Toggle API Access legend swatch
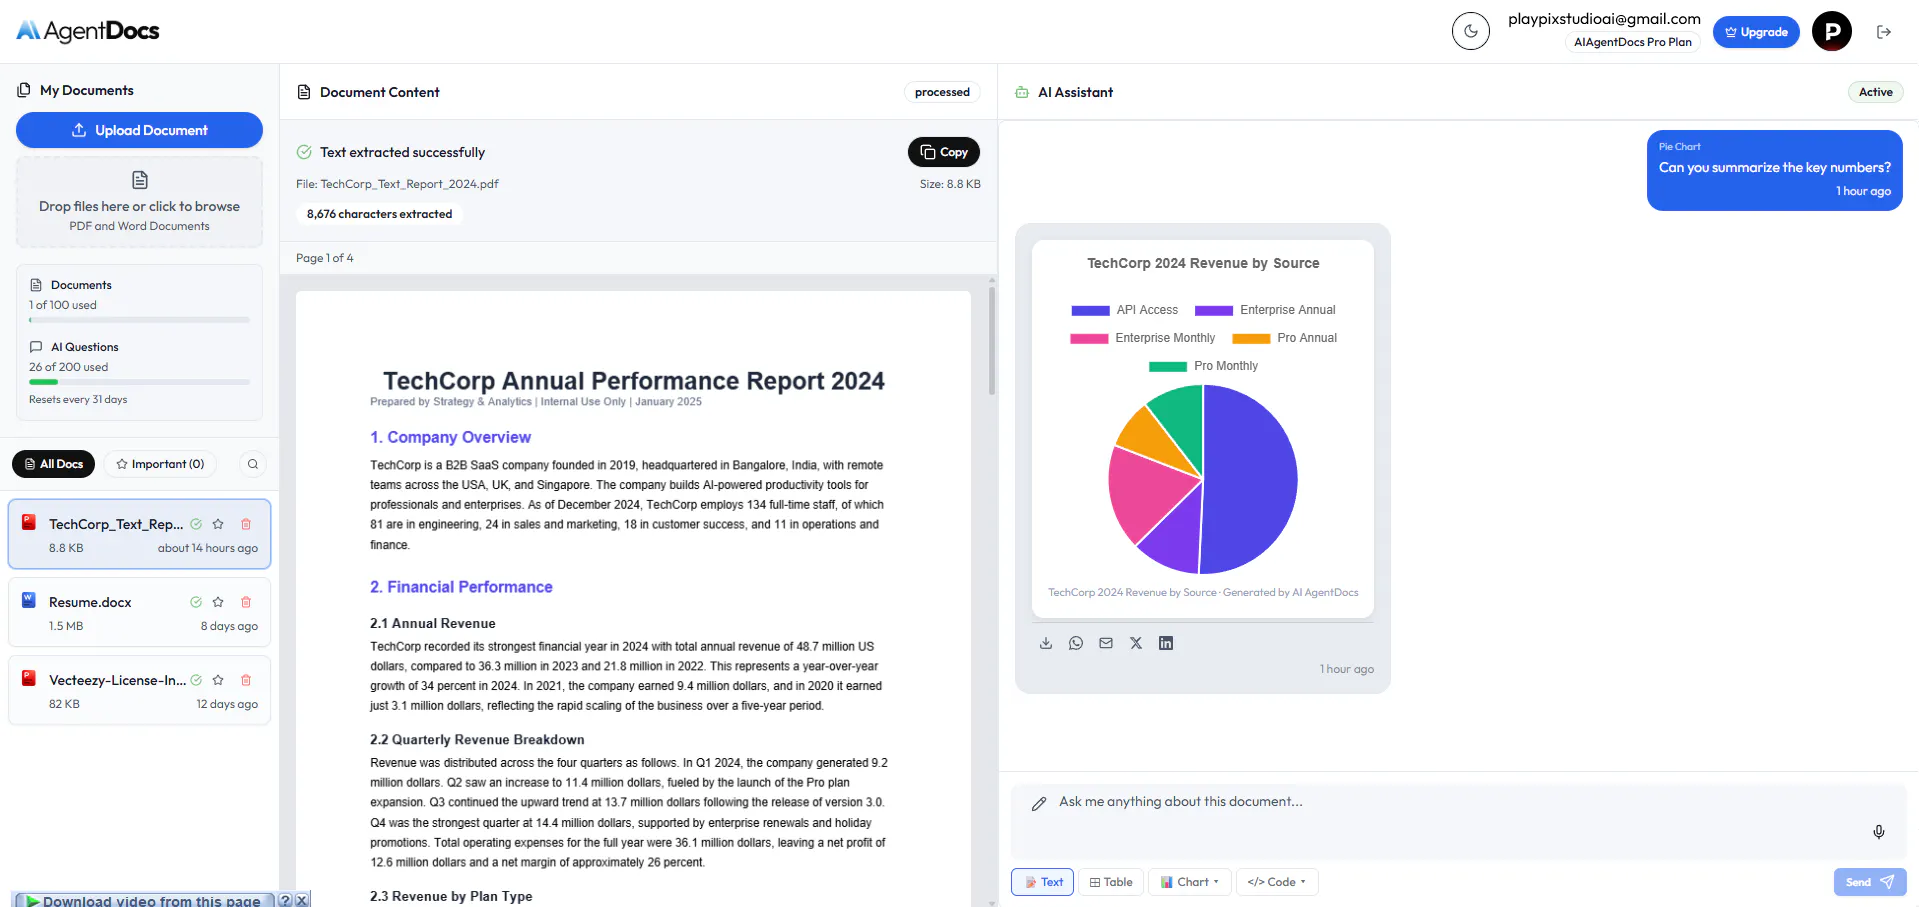 [1090, 310]
